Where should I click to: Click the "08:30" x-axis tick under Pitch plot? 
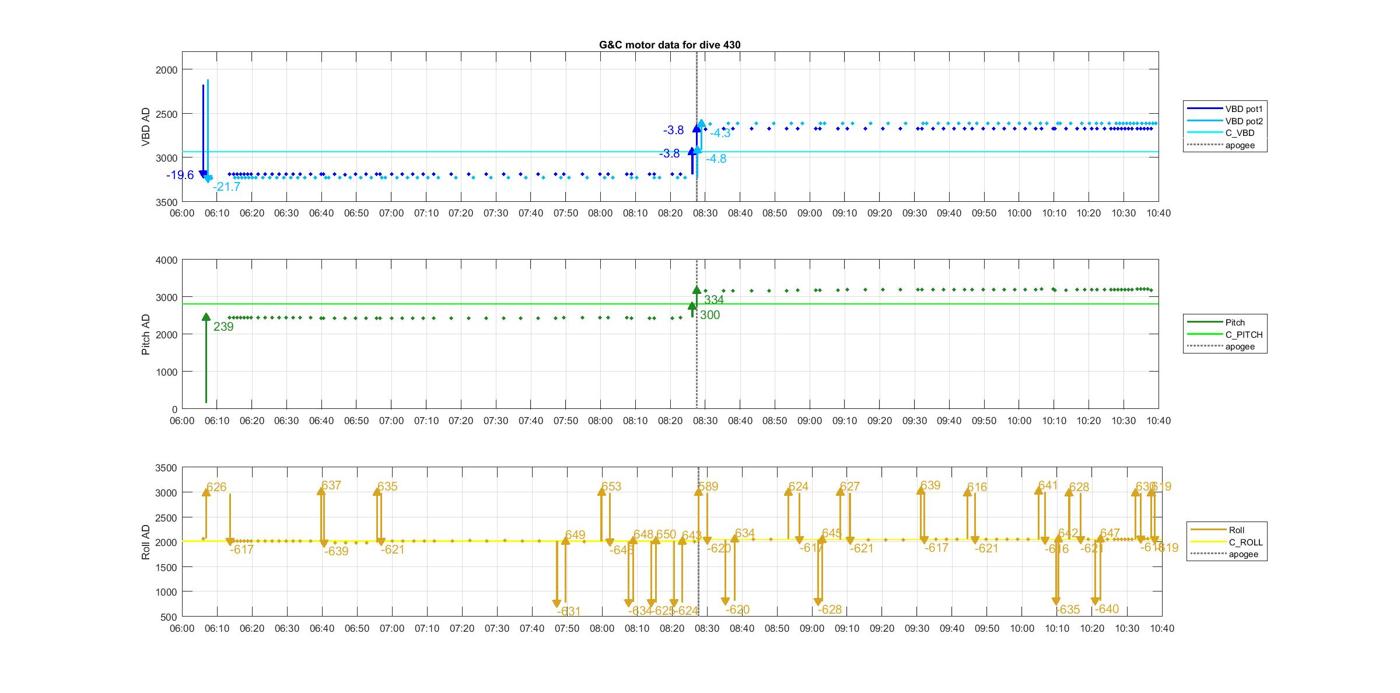pos(705,421)
